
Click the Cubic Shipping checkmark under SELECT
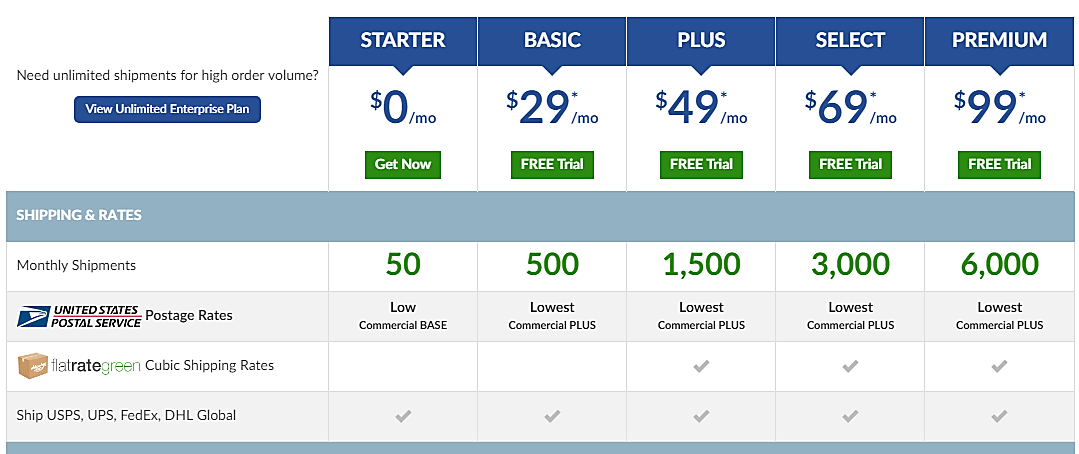[x=851, y=367]
